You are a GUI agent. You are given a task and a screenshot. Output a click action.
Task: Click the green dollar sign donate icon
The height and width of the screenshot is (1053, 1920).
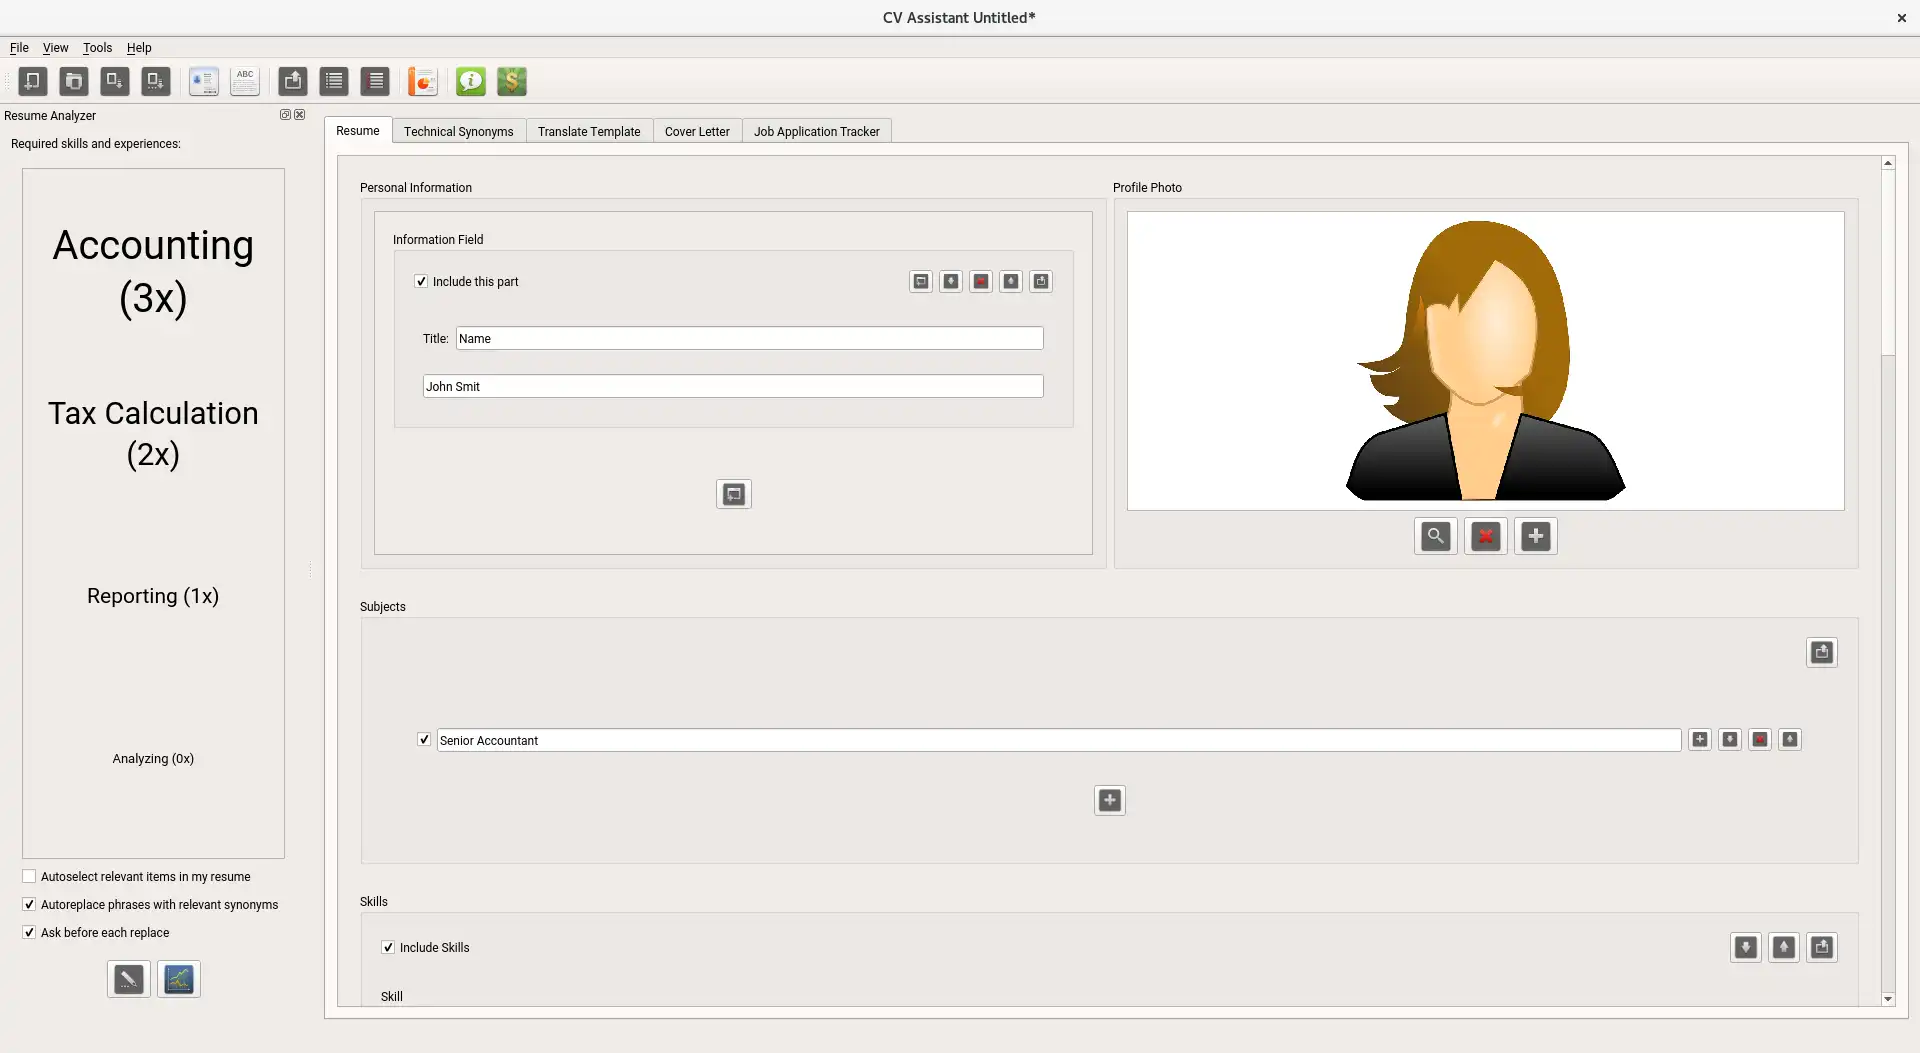512,81
